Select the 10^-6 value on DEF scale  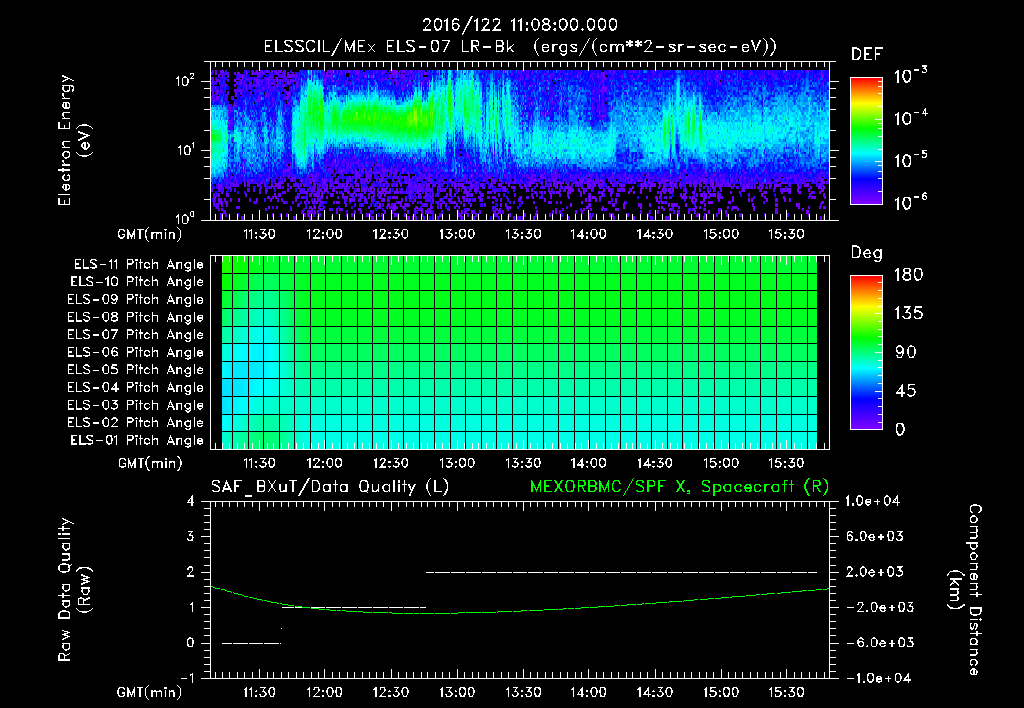pos(910,202)
